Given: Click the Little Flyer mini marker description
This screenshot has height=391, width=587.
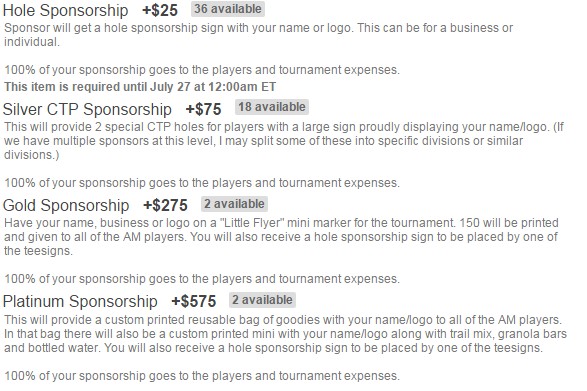Looking at the screenshot, I should coord(281,237).
